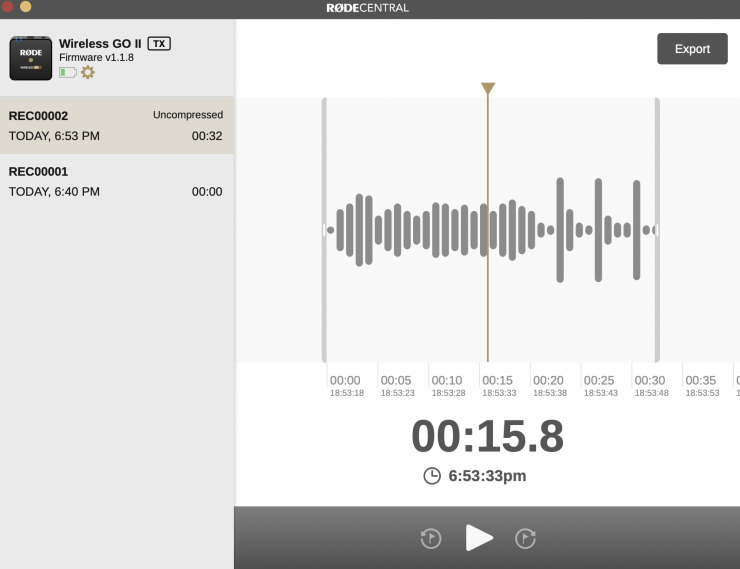Export the selected recording
The image size is (740, 569).
(692, 49)
